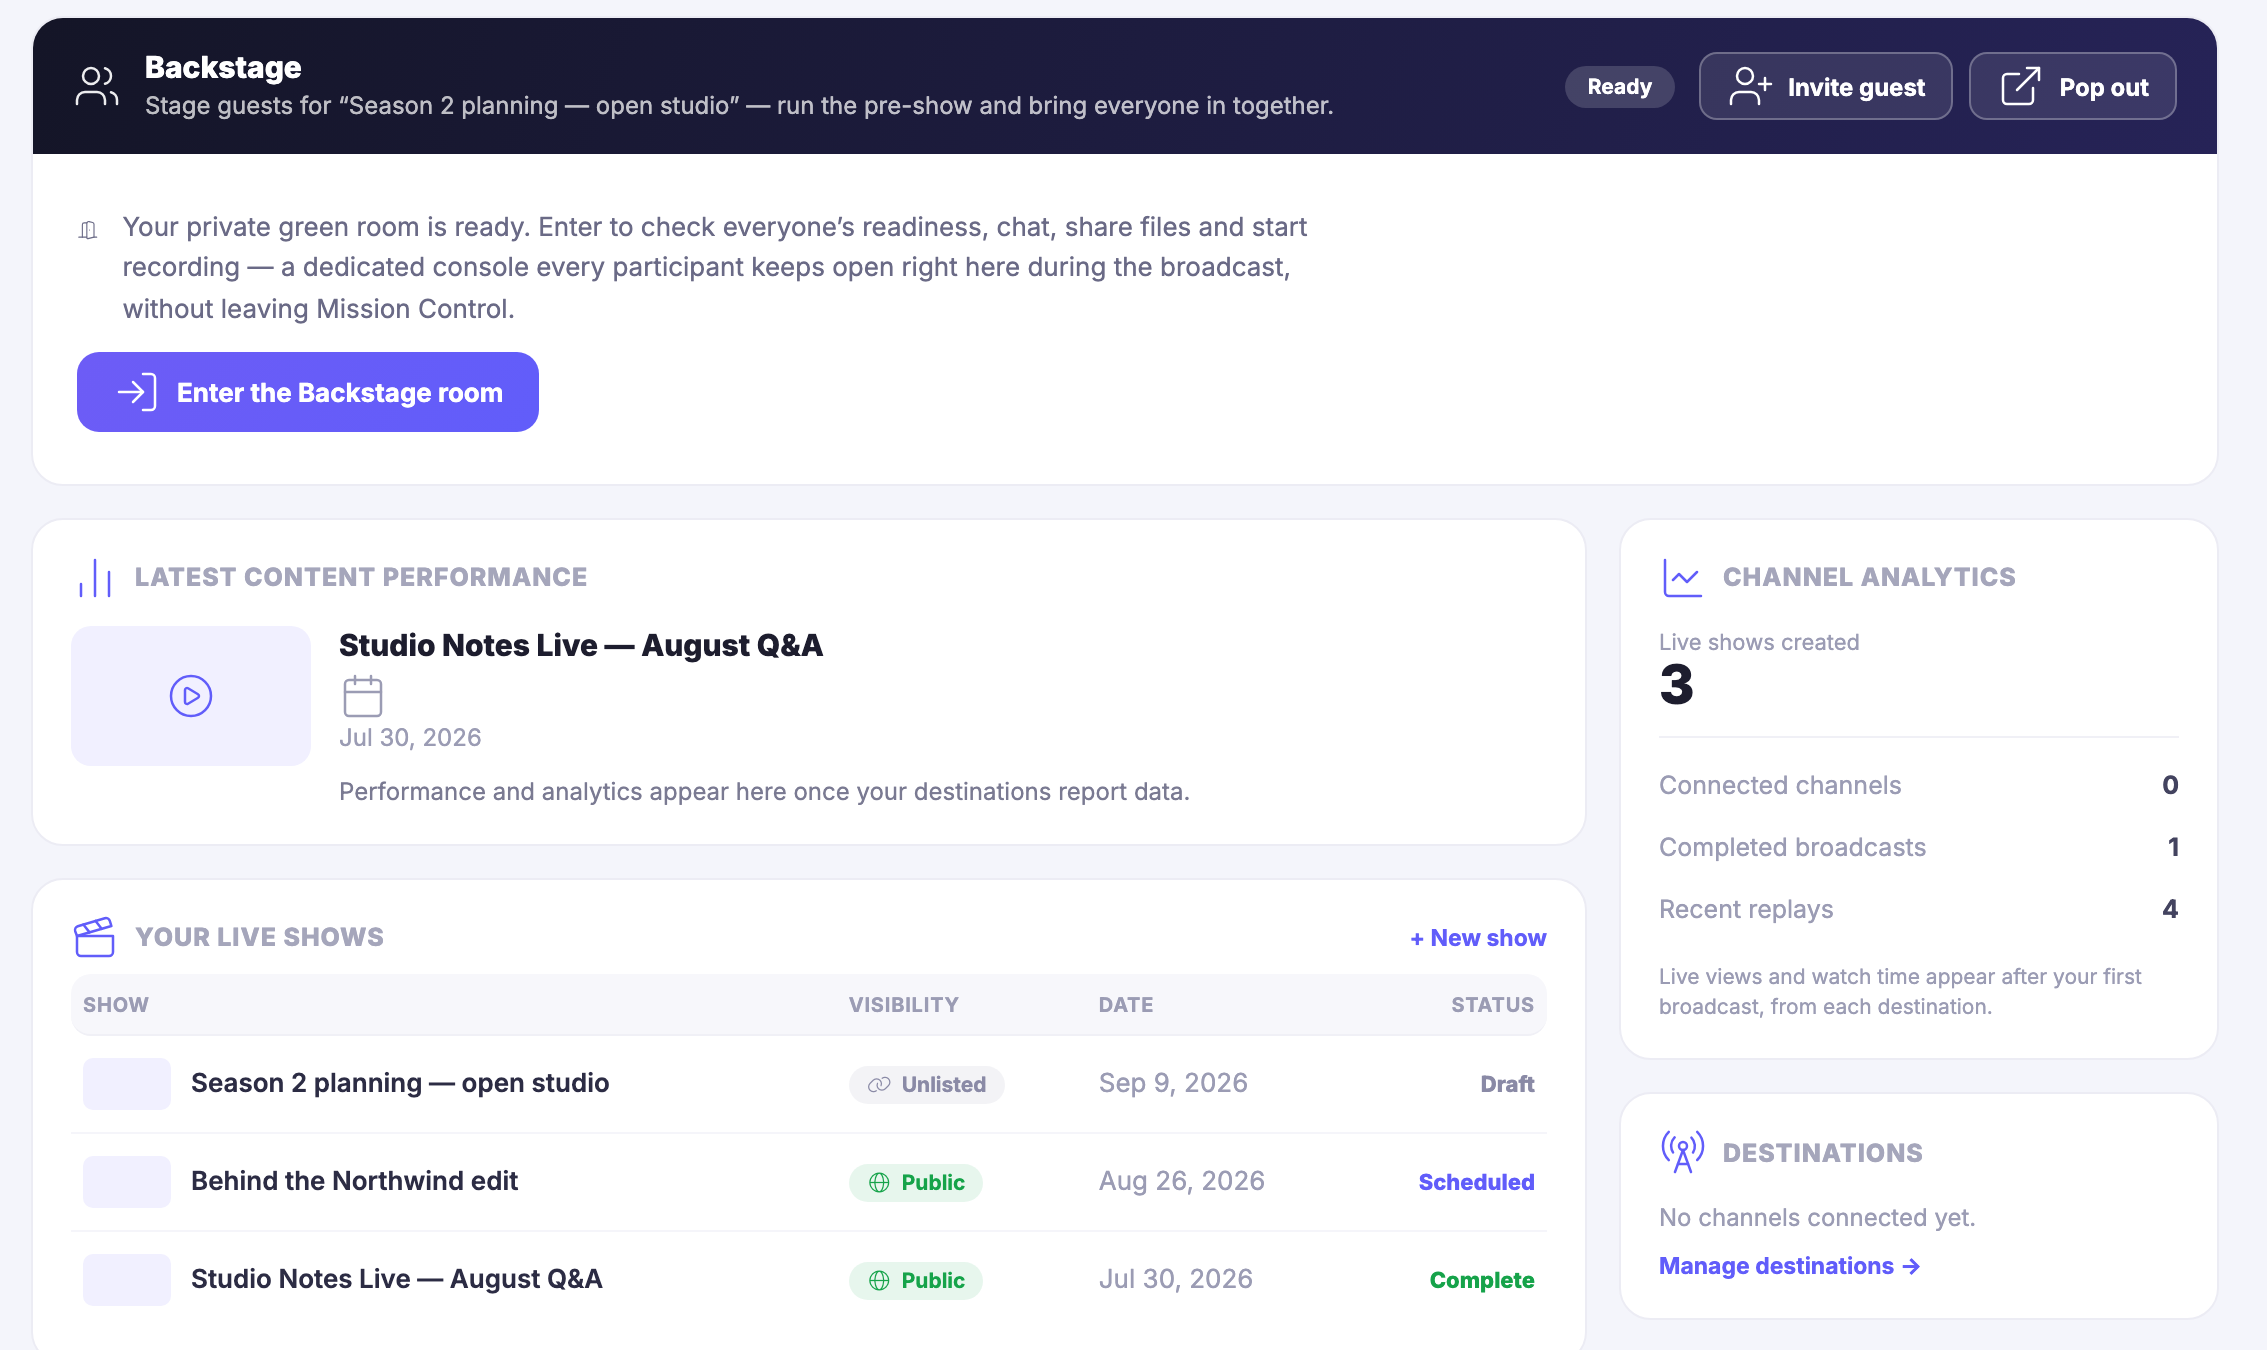Create a new show with + New show

[1478, 938]
